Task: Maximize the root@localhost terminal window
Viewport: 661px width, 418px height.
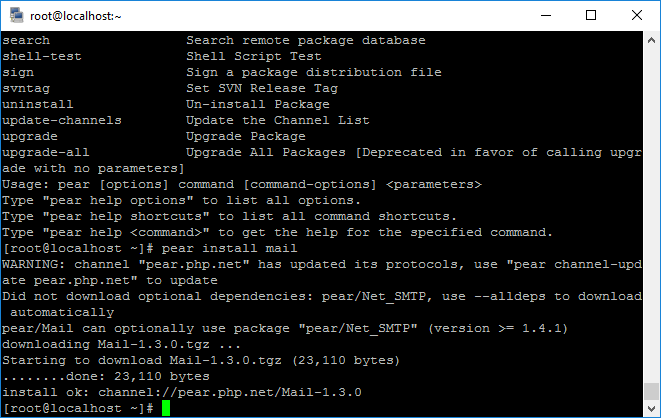Action: click(591, 16)
